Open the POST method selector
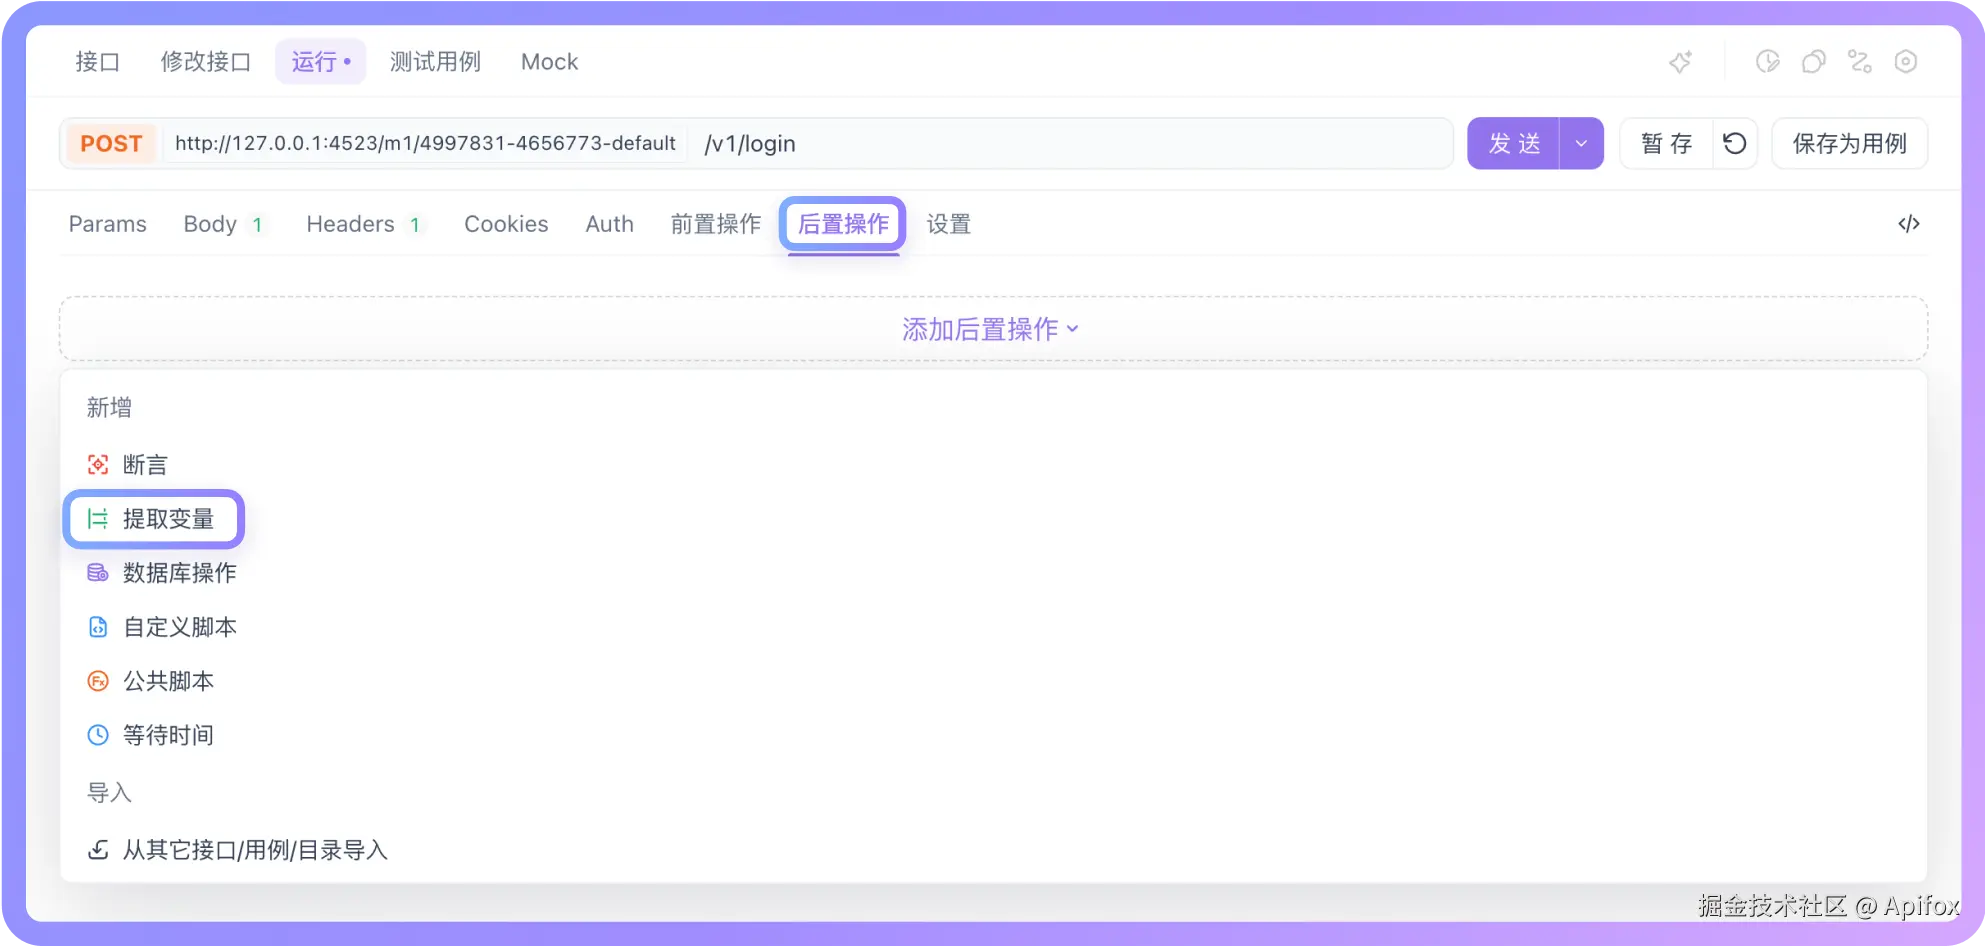1985x946 pixels. tap(111, 143)
